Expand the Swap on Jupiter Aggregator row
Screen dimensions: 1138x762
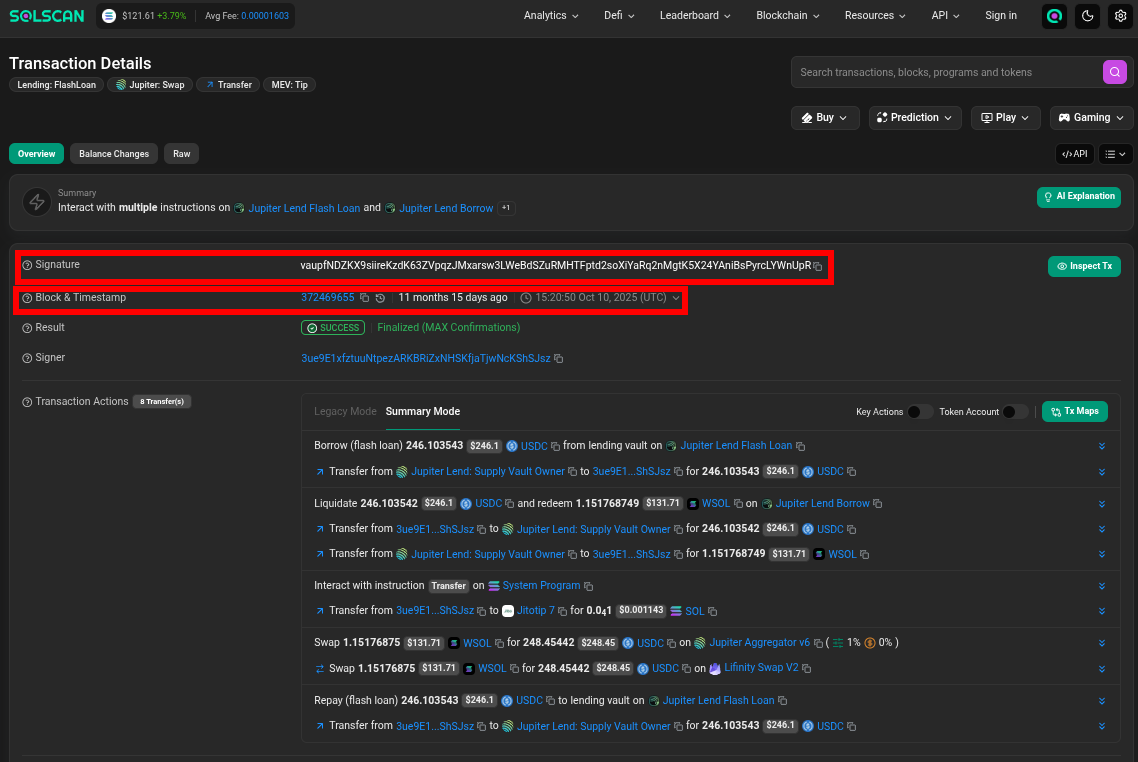coord(1102,644)
